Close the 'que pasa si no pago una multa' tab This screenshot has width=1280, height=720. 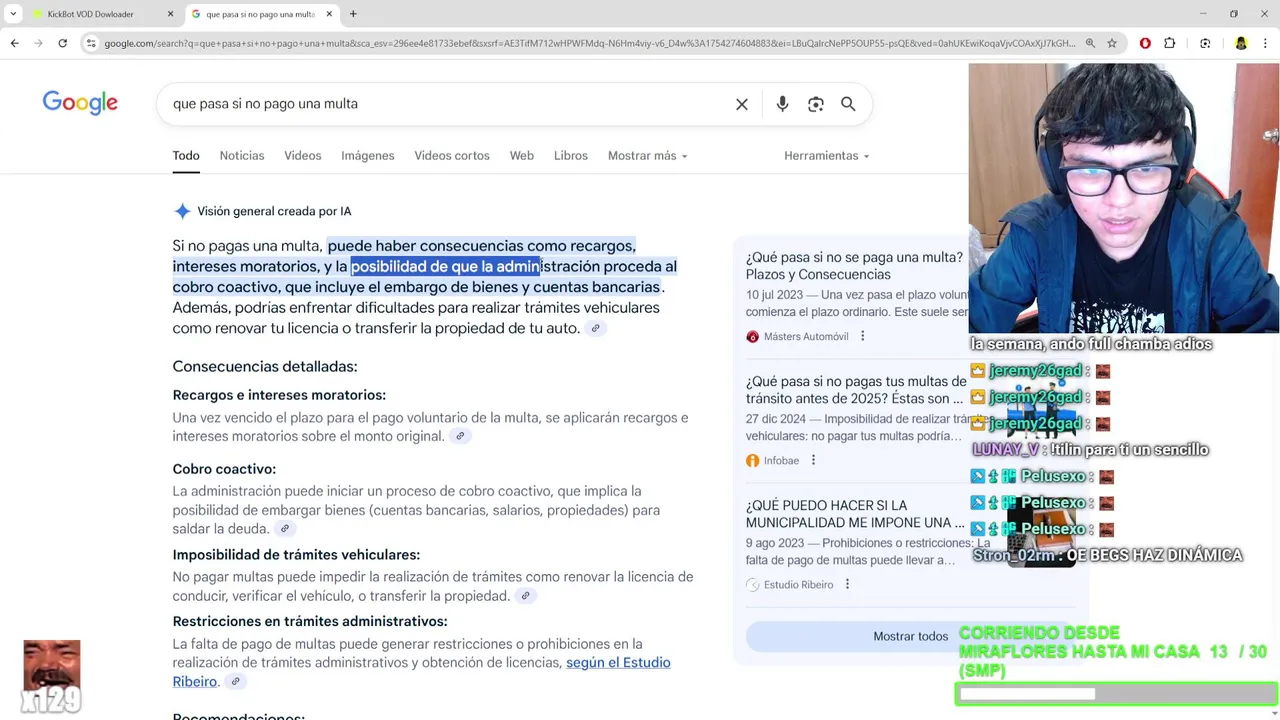pos(329,14)
